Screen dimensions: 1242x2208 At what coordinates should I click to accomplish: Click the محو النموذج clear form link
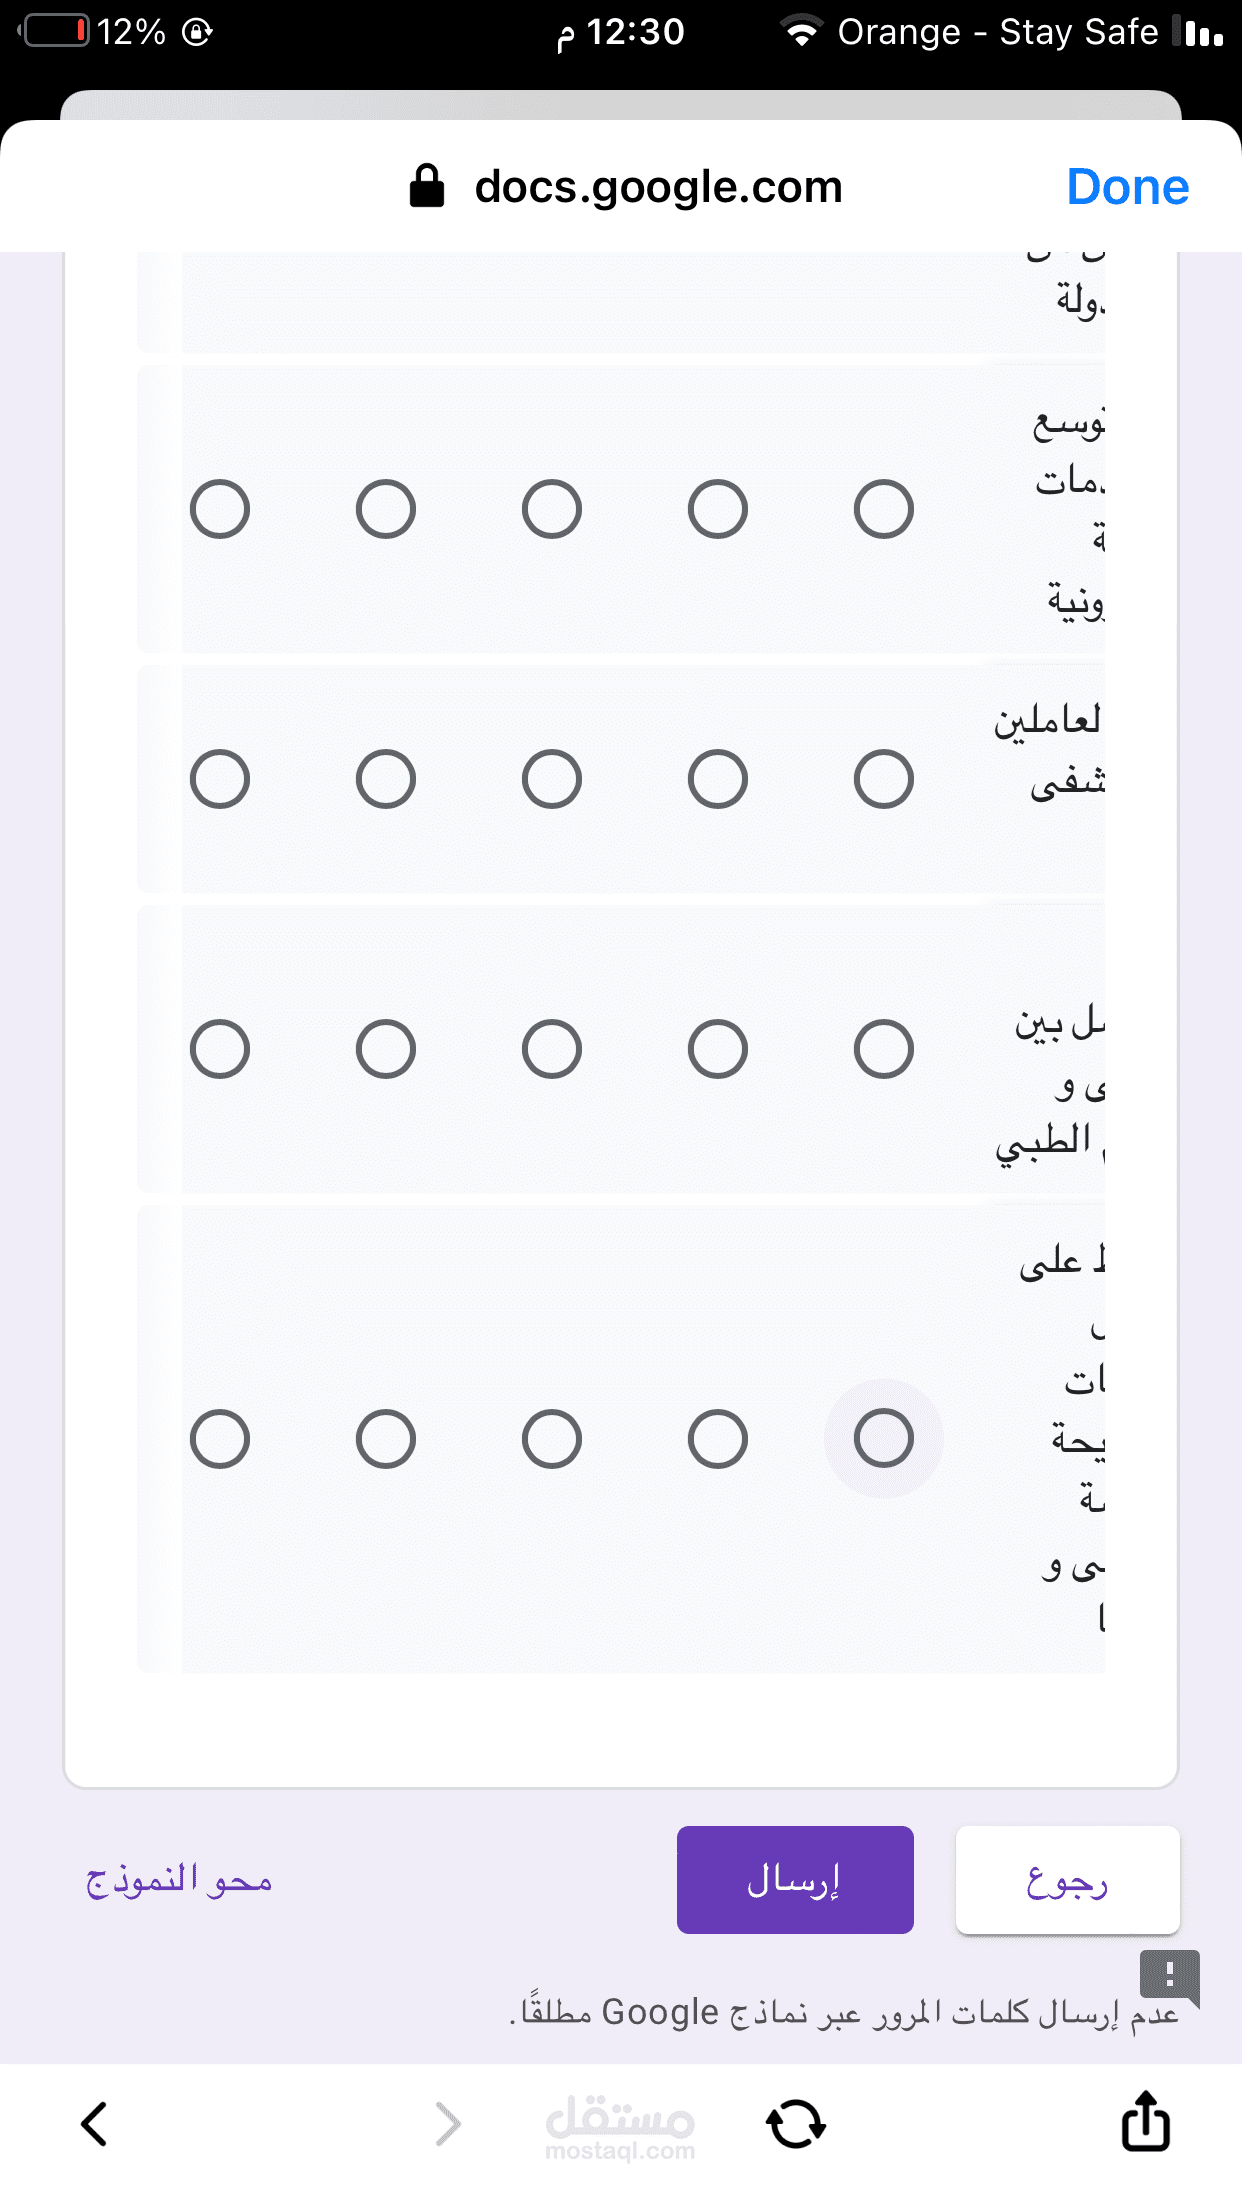click(x=179, y=1880)
